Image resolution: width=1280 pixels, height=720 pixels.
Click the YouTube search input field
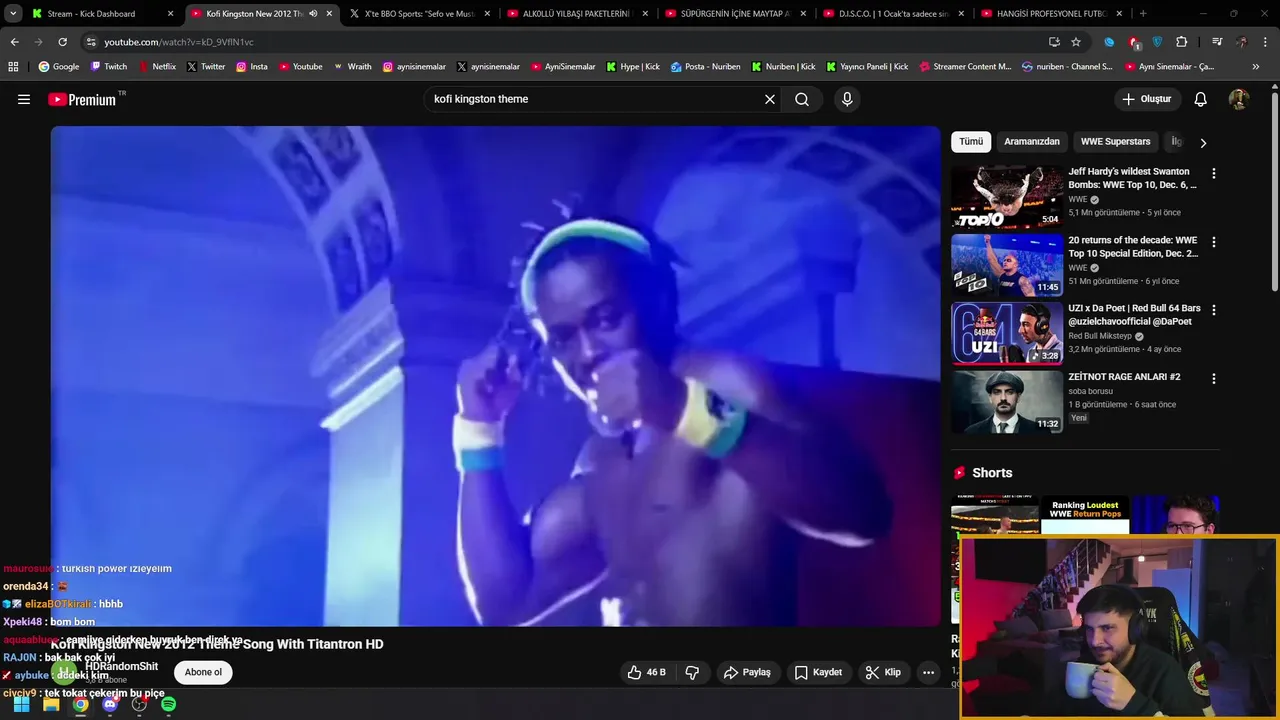pyautogui.click(x=595, y=99)
